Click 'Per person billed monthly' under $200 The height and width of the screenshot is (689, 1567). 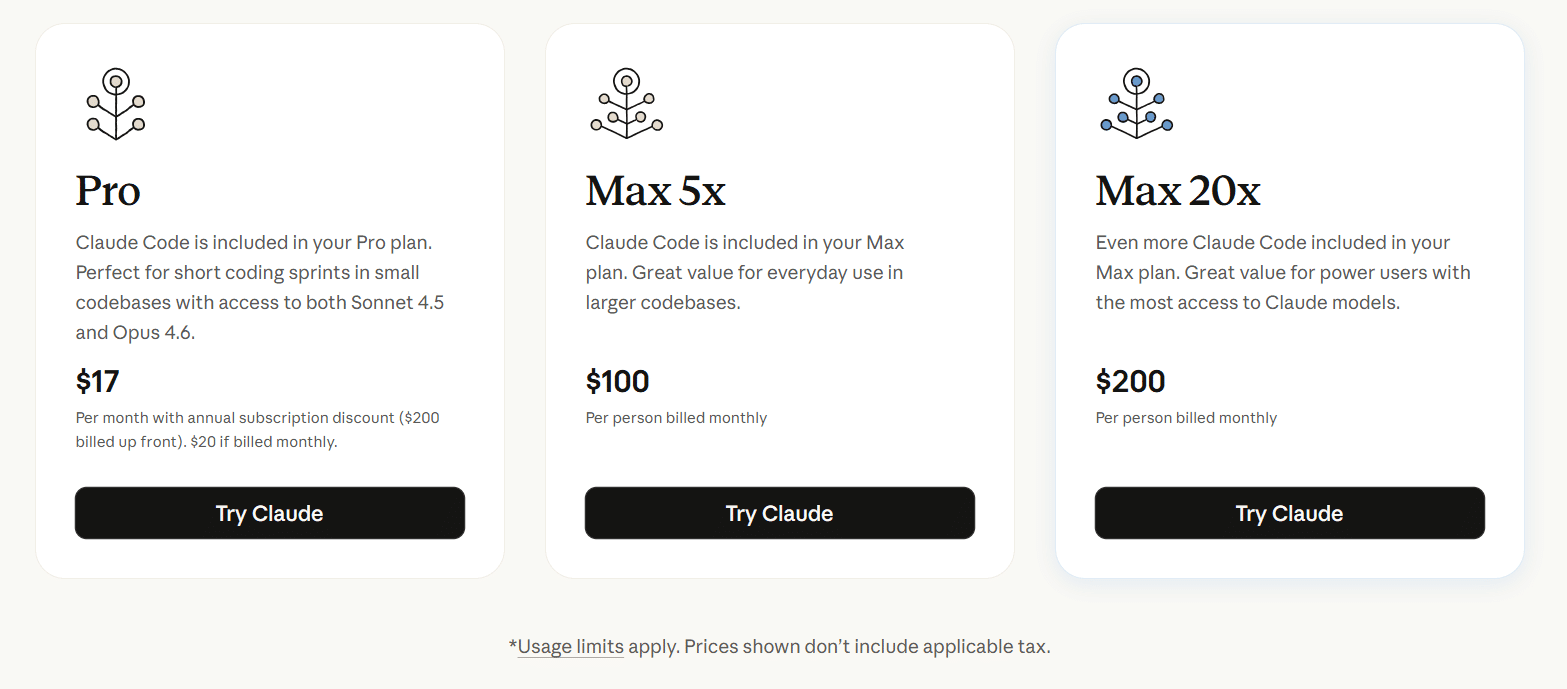[x=1186, y=418]
